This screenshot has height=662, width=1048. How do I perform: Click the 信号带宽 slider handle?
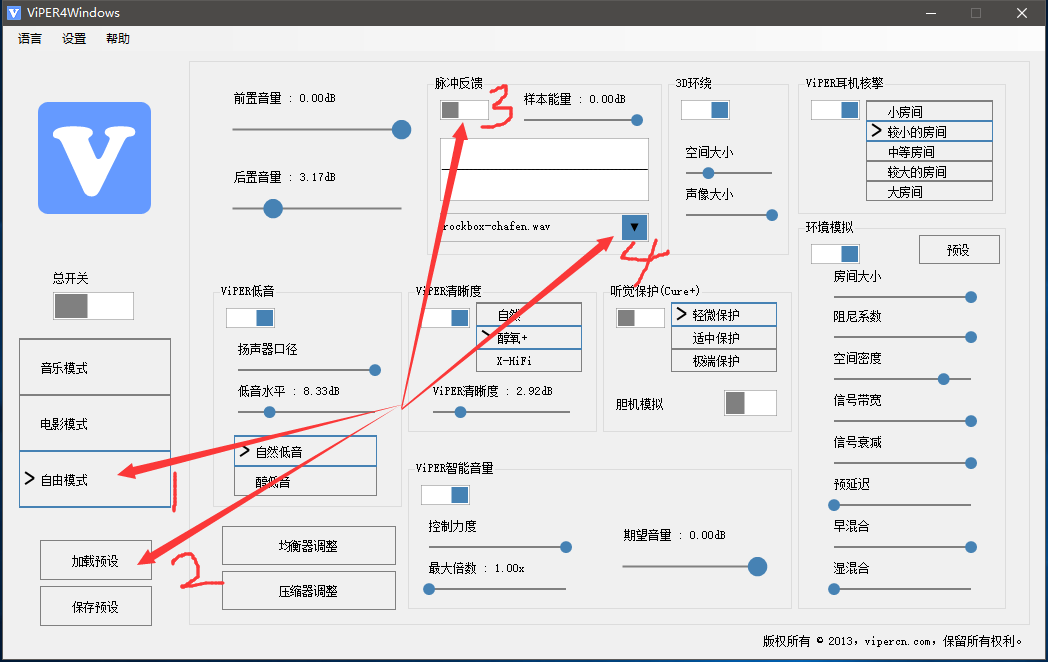coord(971,421)
